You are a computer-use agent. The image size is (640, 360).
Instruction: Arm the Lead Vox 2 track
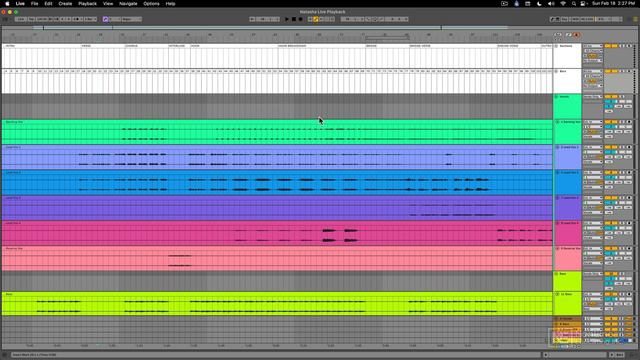pos(629,172)
